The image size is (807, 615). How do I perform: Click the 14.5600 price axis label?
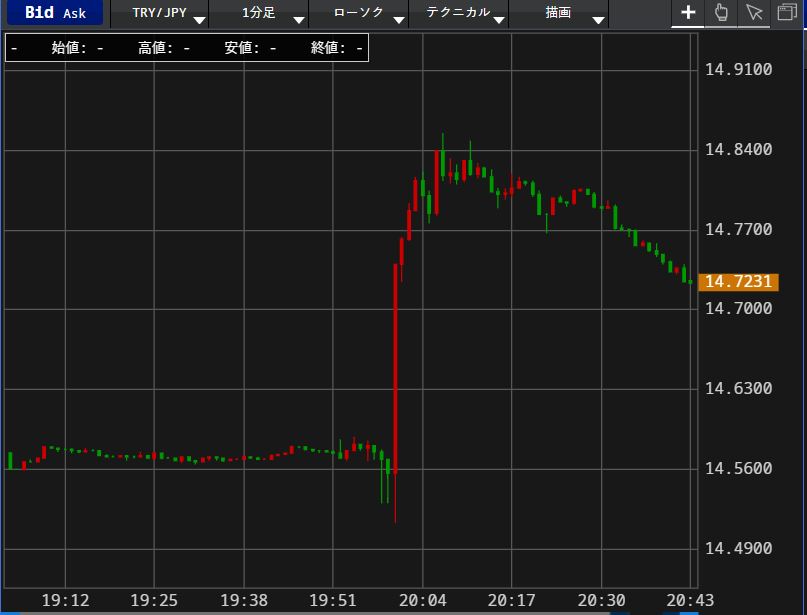[x=738, y=469]
